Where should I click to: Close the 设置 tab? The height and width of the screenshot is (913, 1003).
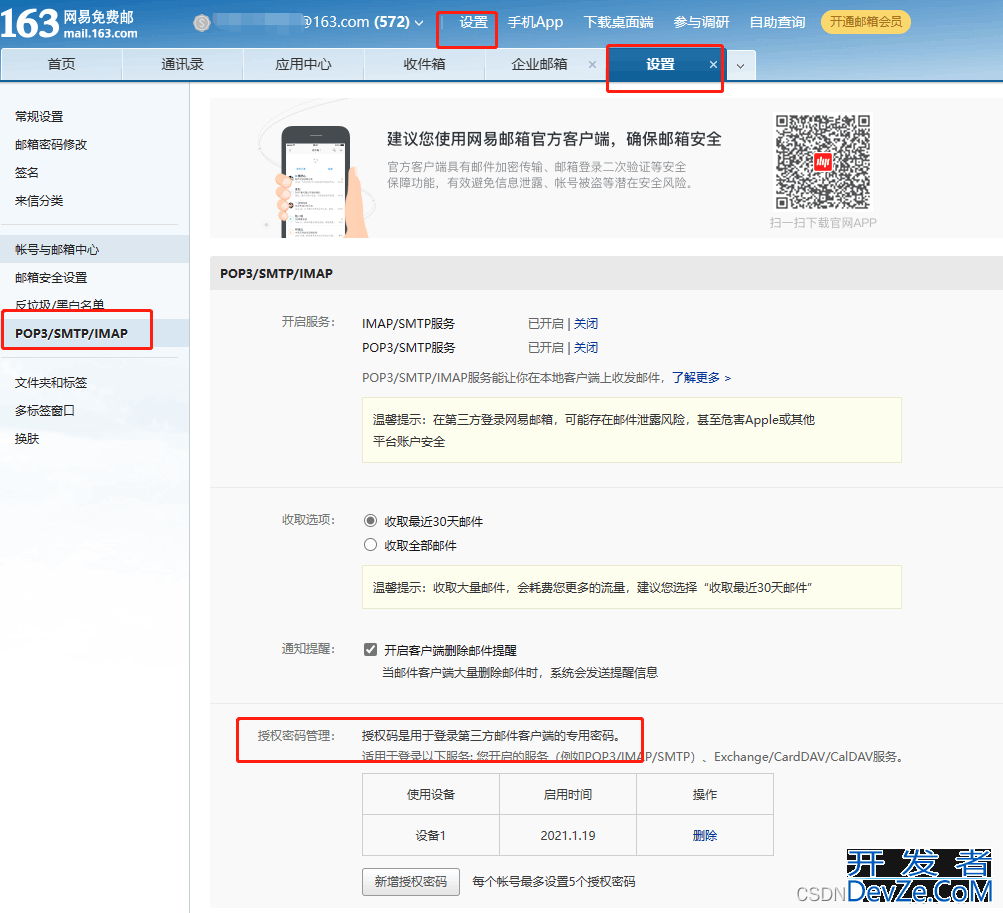(x=713, y=65)
